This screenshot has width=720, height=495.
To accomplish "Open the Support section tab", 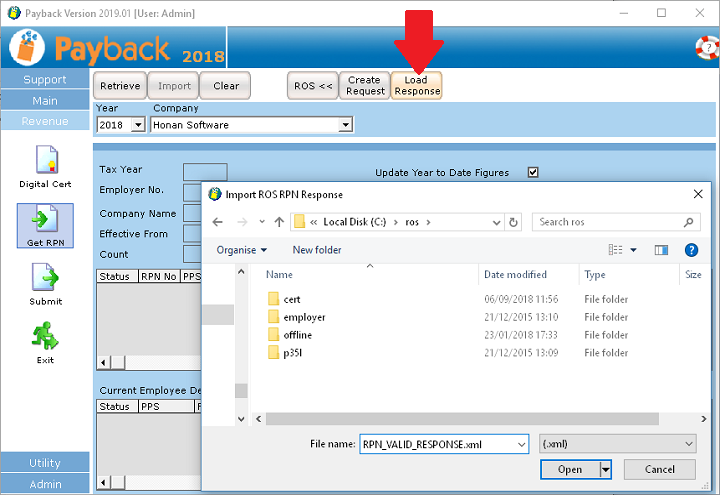I will click(x=45, y=79).
